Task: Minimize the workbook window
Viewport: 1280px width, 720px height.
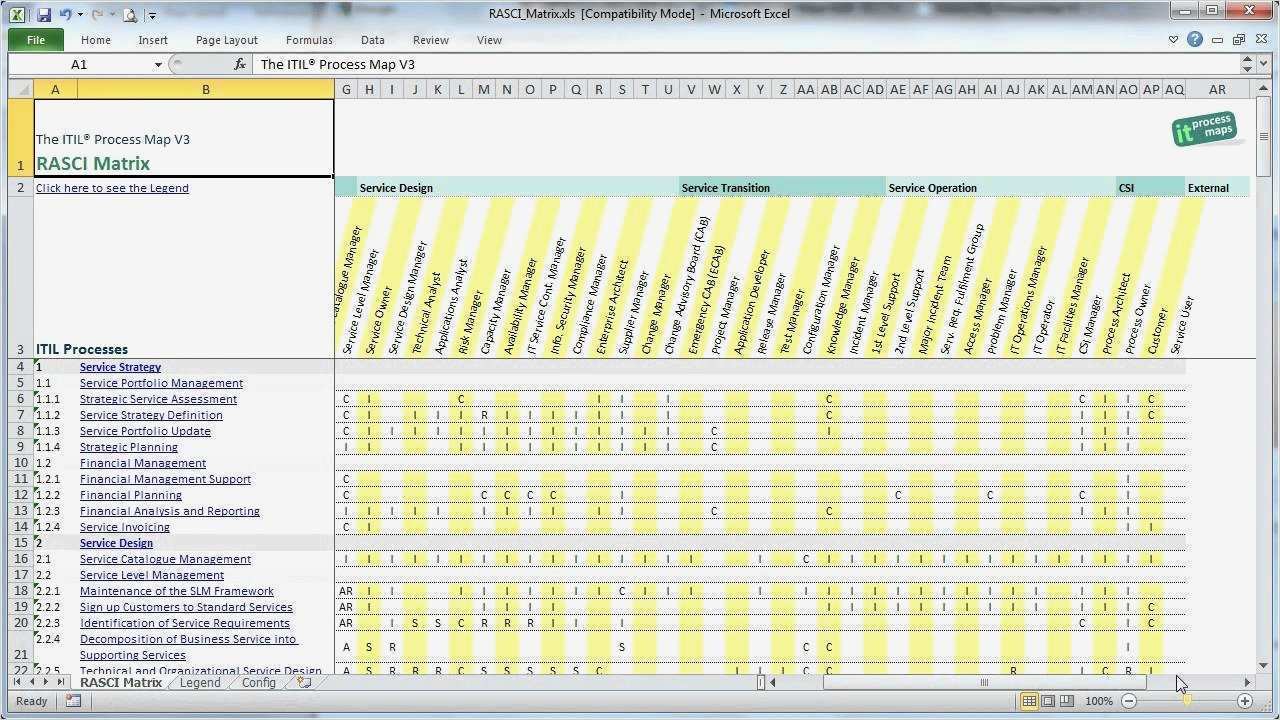Action: [1217, 40]
